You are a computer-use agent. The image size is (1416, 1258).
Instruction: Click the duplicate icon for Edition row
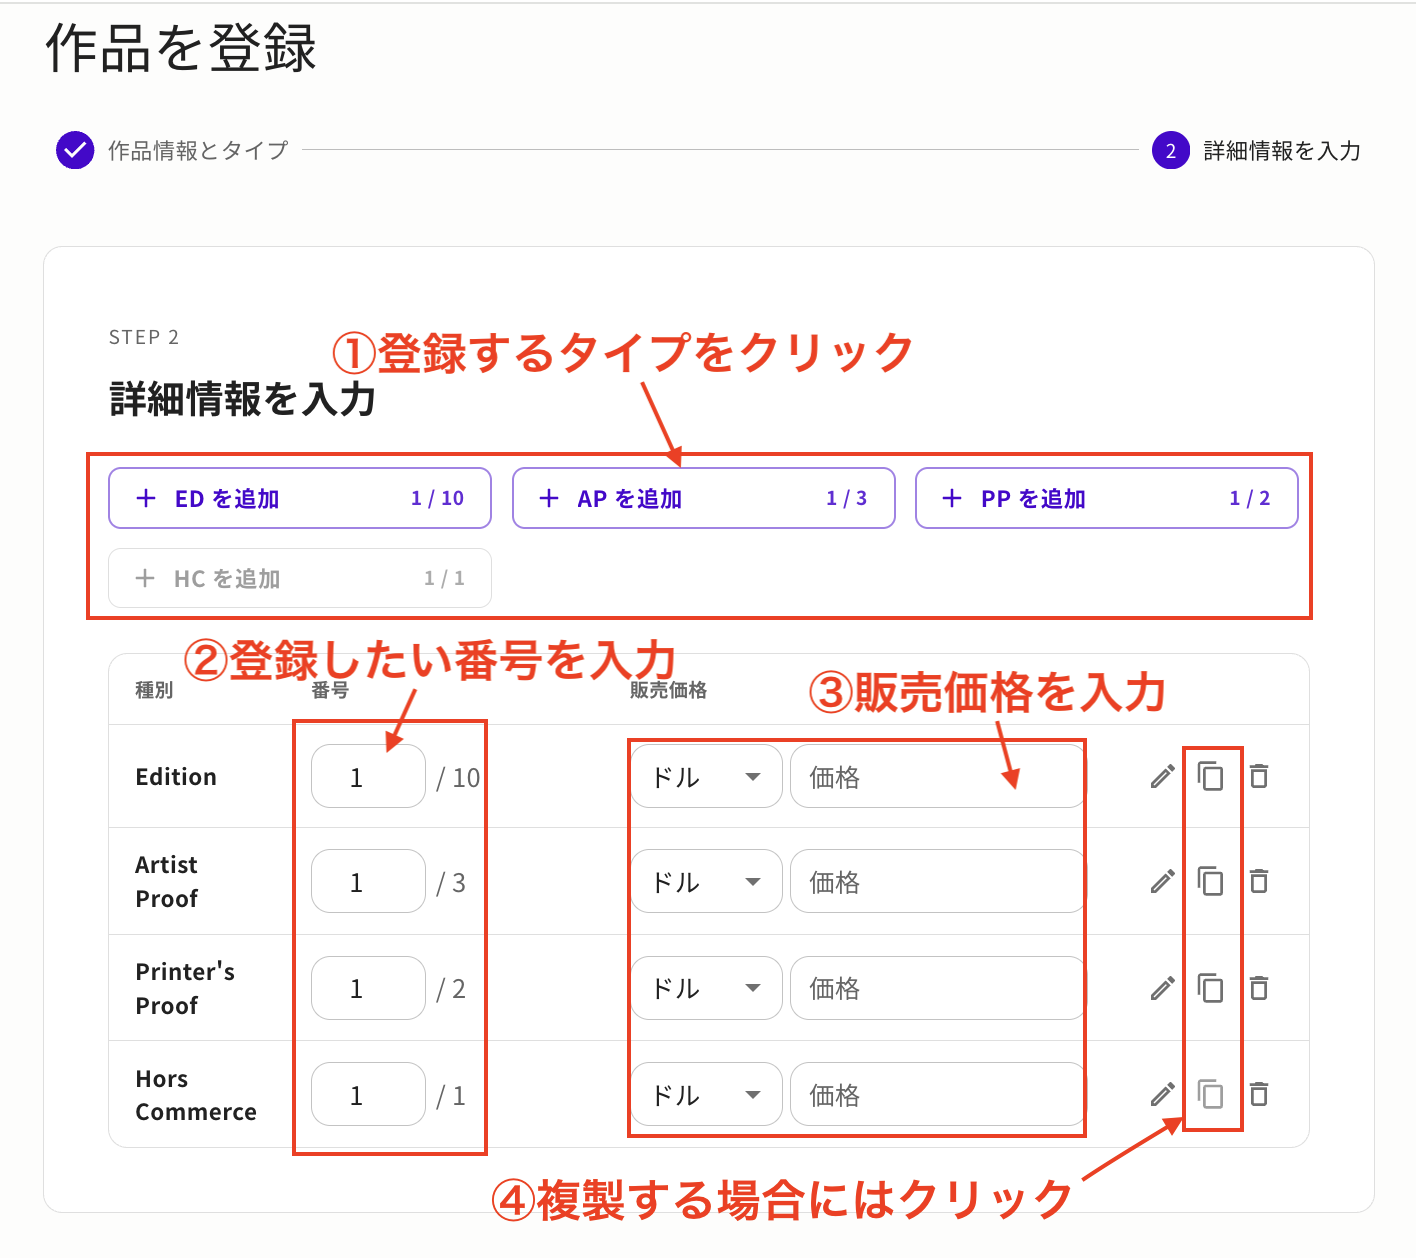(x=1211, y=776)
